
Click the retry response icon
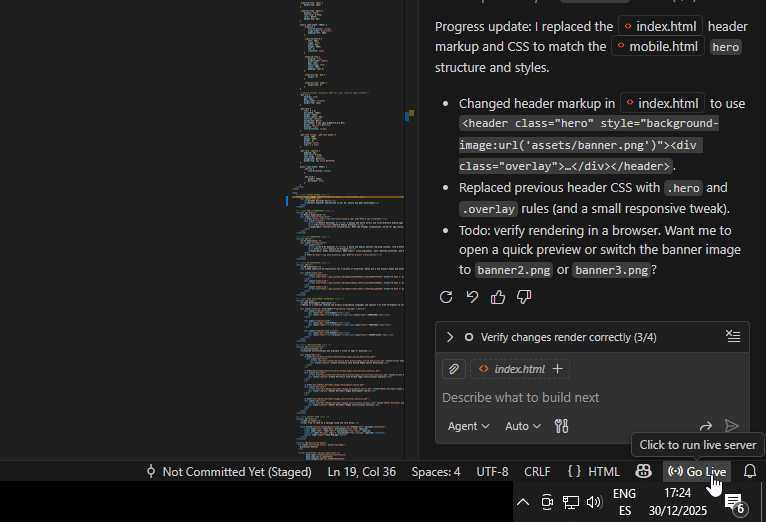click(x=446, y=297)
